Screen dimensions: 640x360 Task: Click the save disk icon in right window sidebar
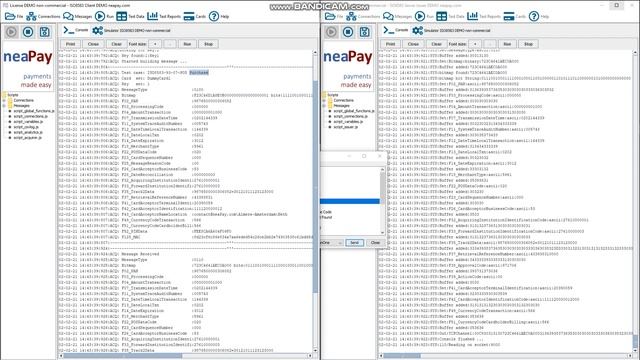point(364,31)
